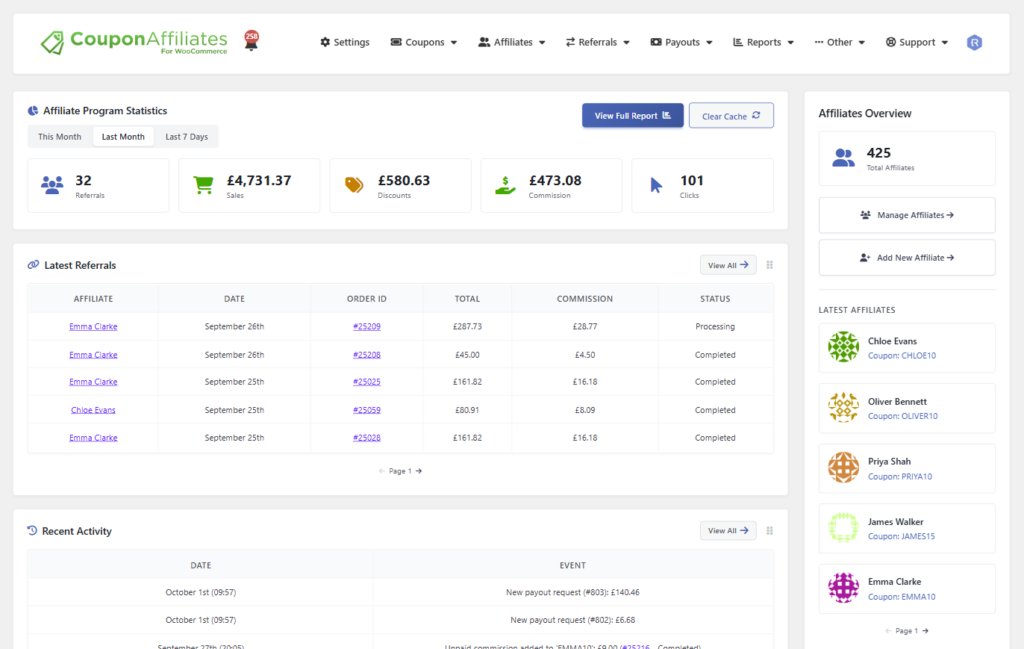Click the Referrals people icon in statistics
The image size is (1024, 649).
52,185
